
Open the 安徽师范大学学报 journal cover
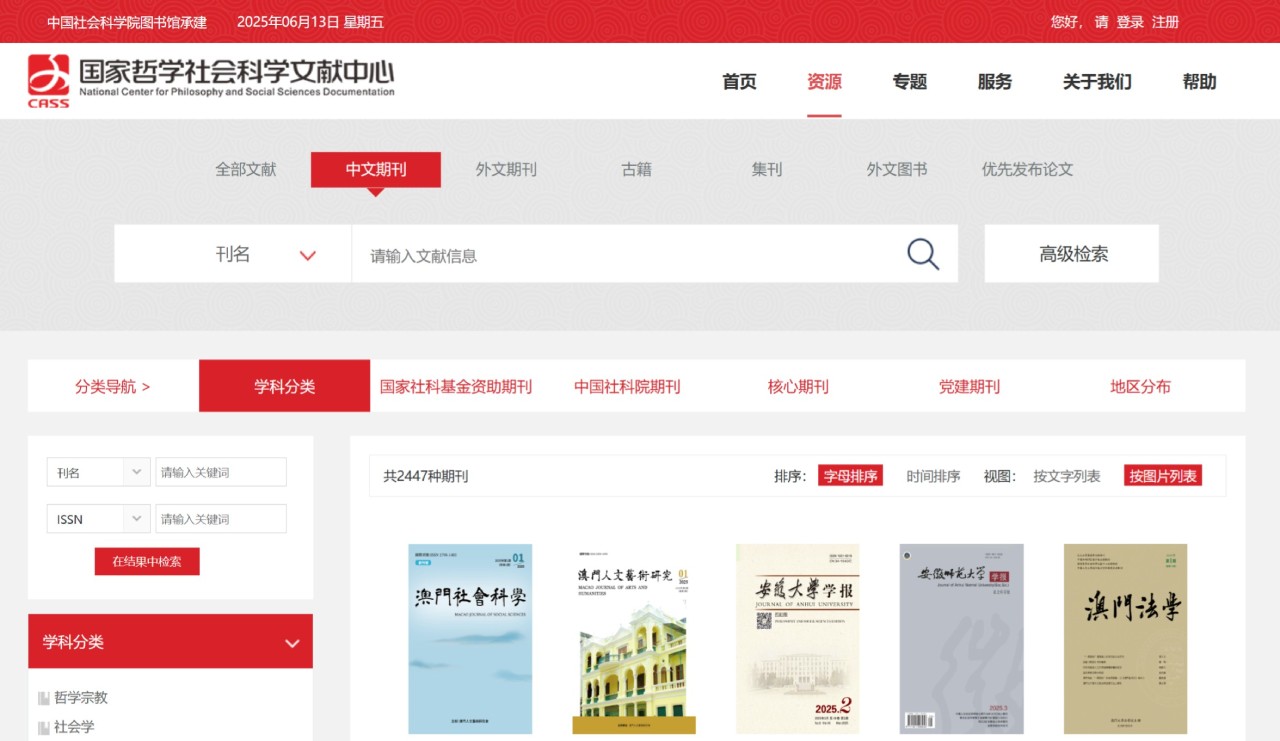tap(962, 639)
